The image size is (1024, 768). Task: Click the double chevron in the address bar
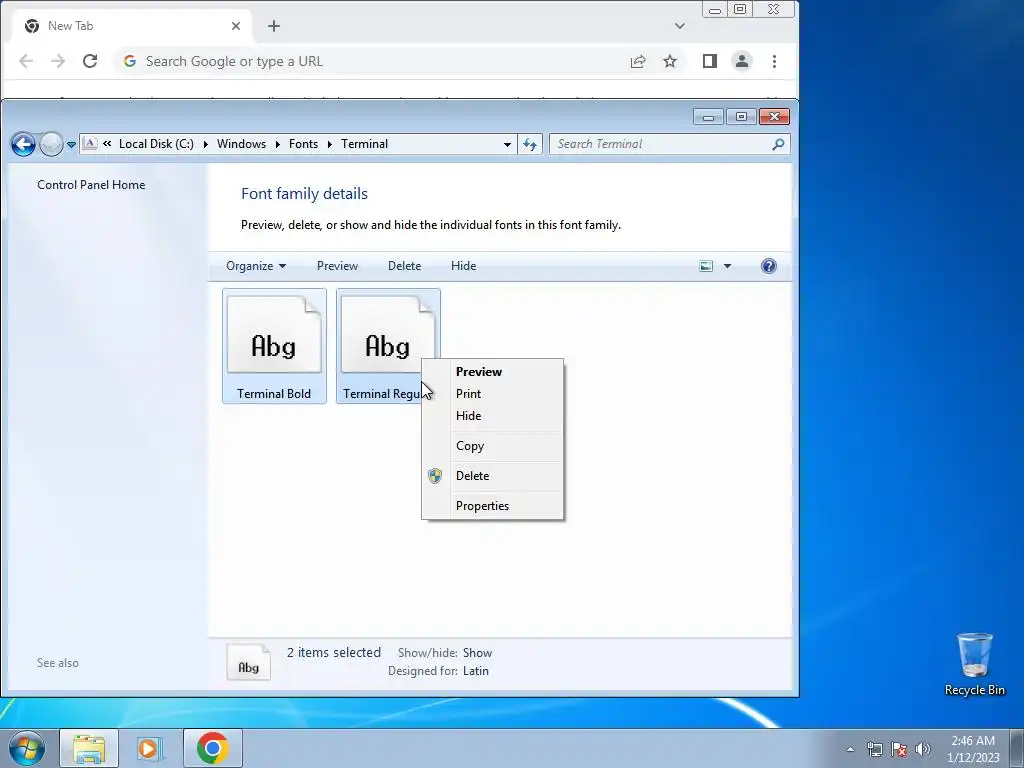107,144
